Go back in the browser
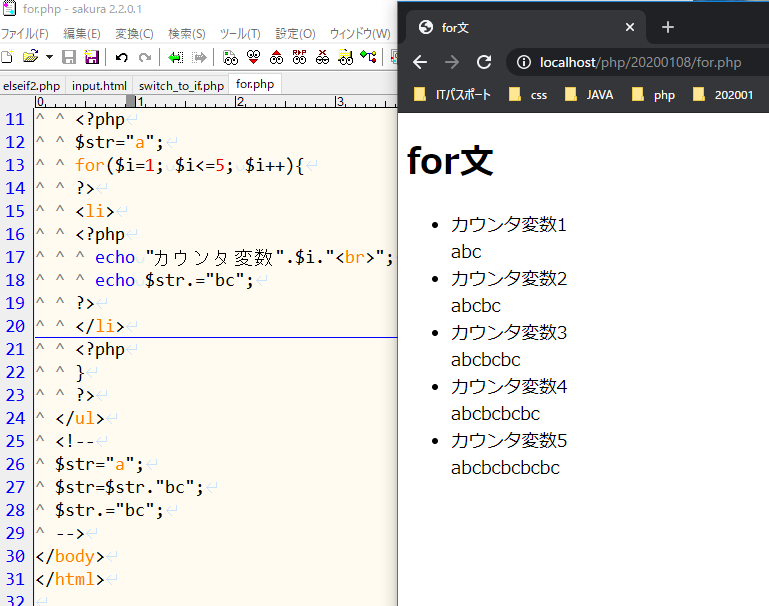The height and width of the screenshot is (606, 769). (420, 63)
